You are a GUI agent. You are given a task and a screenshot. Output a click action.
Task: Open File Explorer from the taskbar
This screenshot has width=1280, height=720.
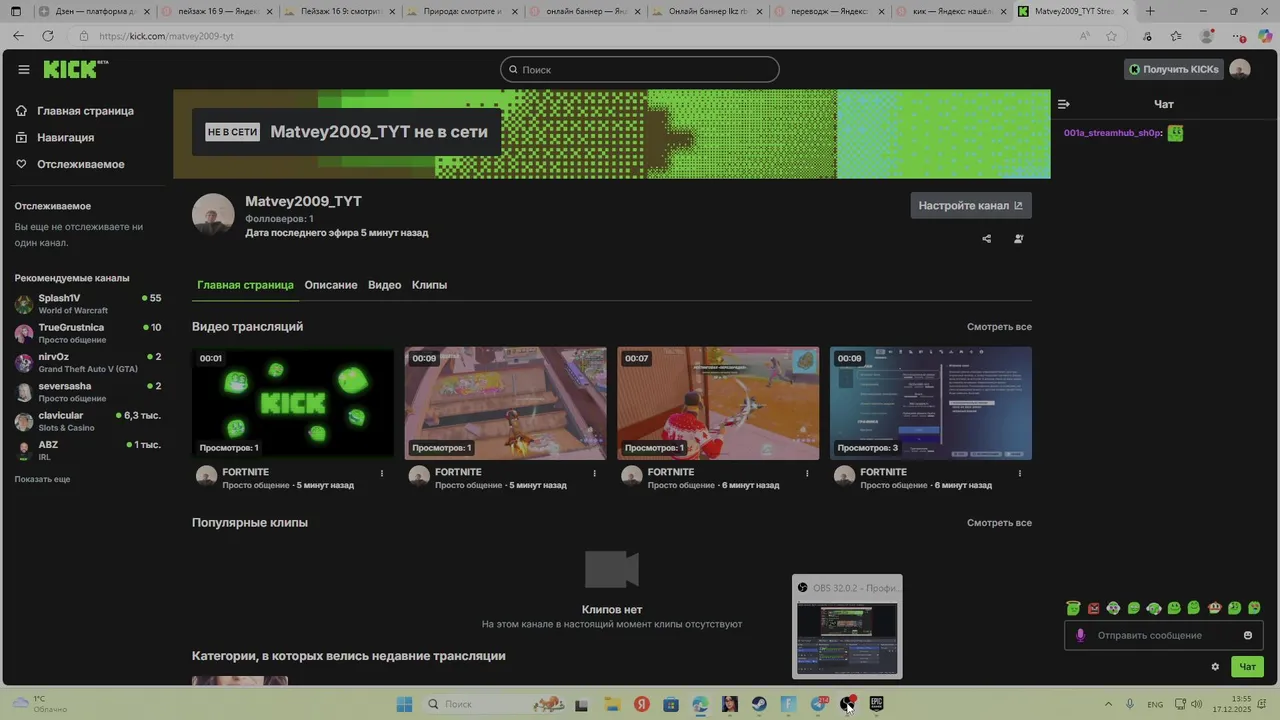click(611, 704)
